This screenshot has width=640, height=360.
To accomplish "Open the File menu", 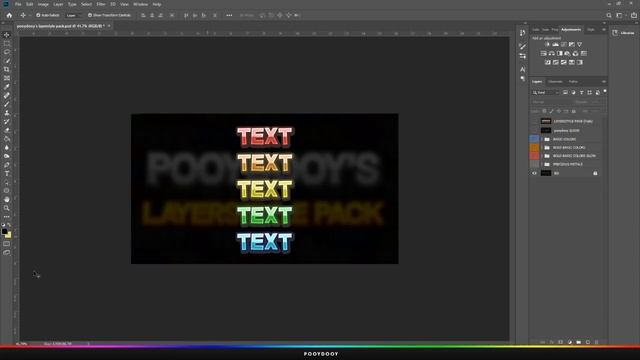I will (x=18, y=4).
